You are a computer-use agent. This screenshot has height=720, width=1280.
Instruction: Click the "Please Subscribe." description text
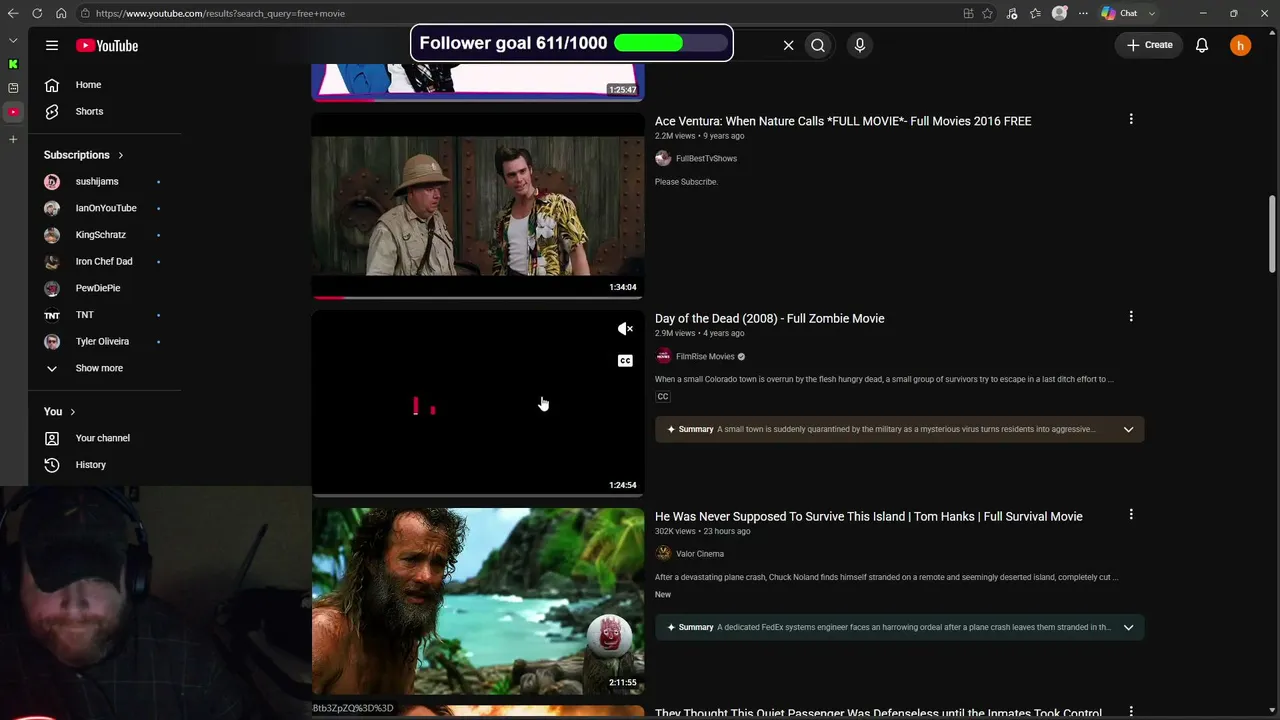pos(686,182)
